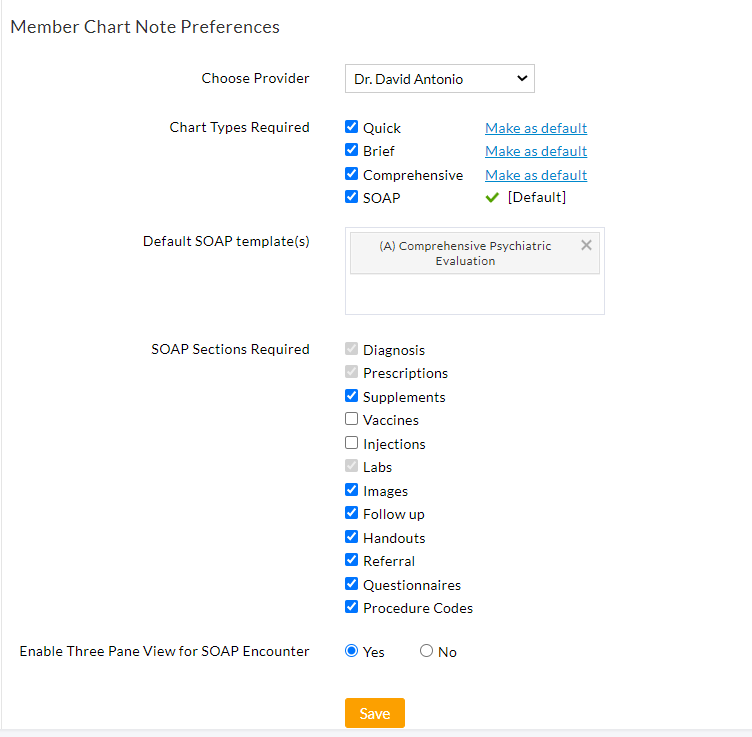Viewport: 752px width, 737px height.
Task: Uncheck the Images SOAP section
Action: pyautogui.click(x=352, y=490)
